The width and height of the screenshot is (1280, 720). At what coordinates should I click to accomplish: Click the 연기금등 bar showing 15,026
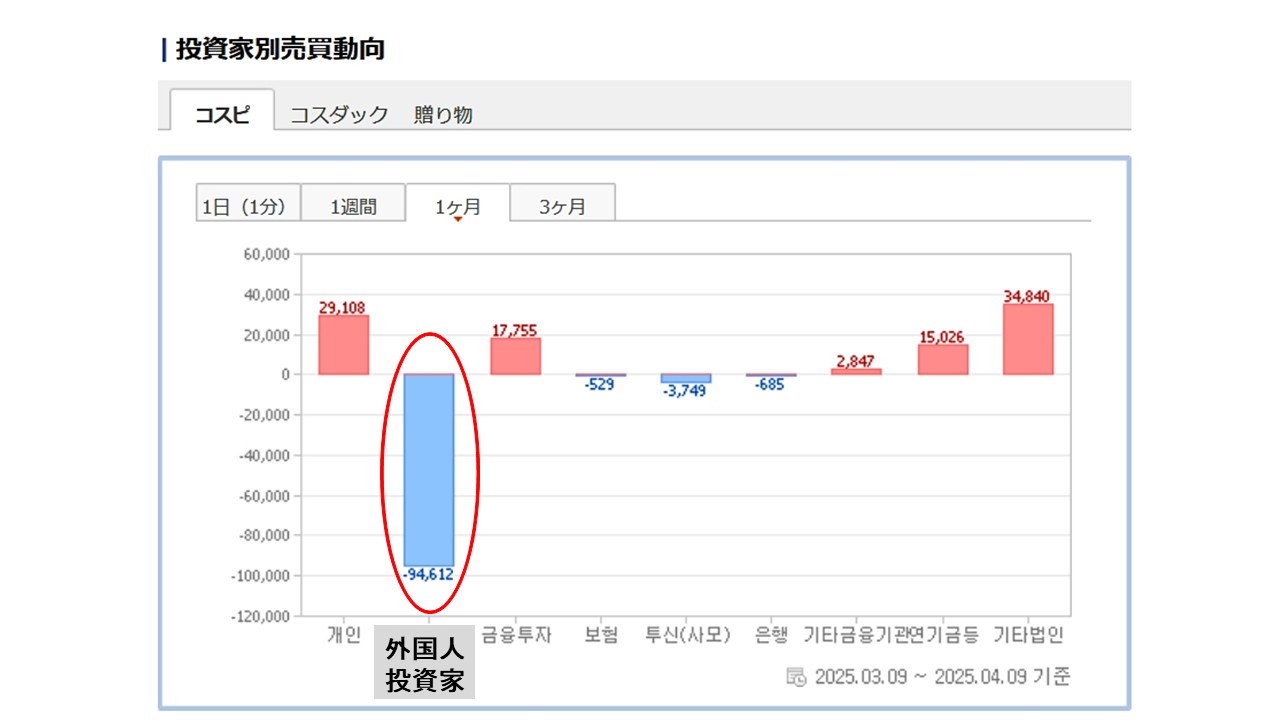(942, 359)
